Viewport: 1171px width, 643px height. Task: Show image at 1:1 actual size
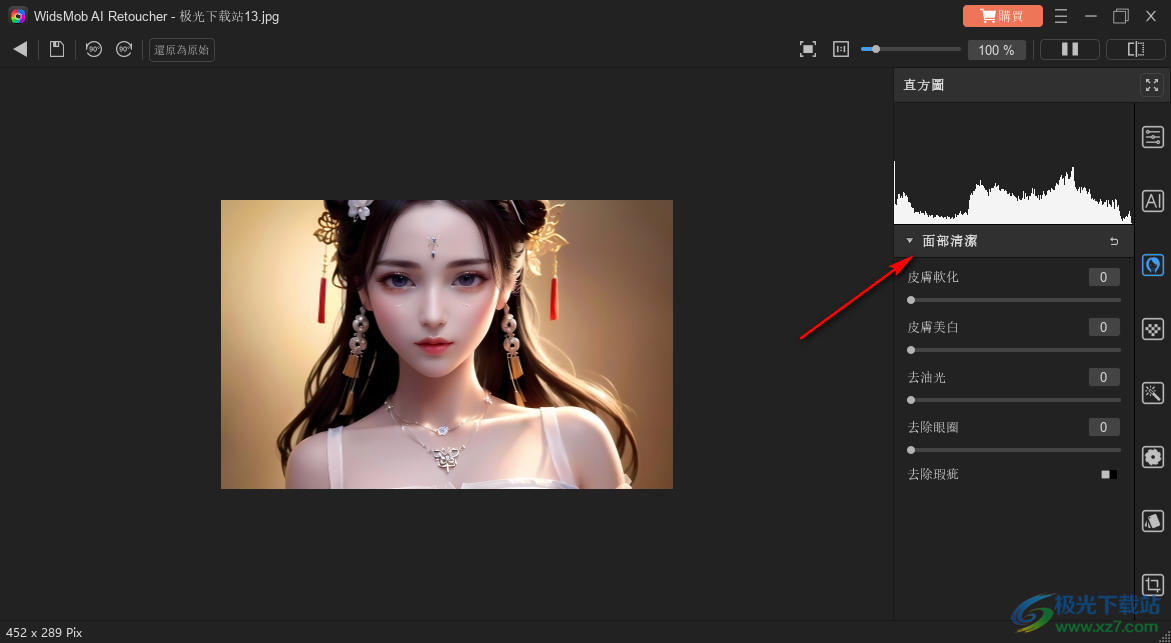[841, 49]
